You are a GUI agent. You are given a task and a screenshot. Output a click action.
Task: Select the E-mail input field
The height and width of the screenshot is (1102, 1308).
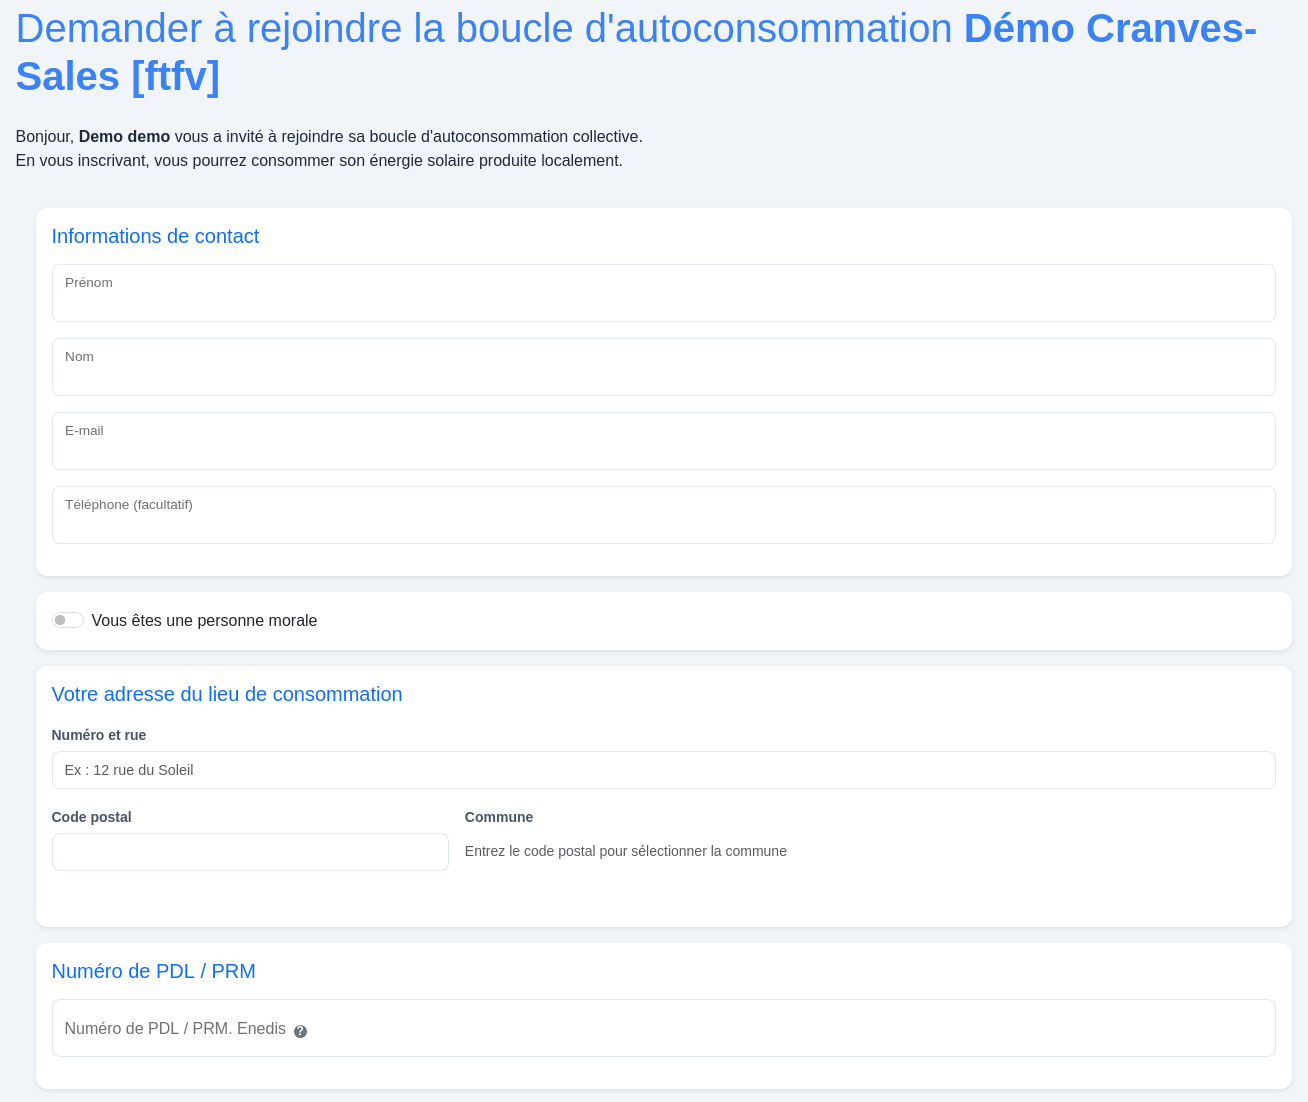tap(663, 441)
